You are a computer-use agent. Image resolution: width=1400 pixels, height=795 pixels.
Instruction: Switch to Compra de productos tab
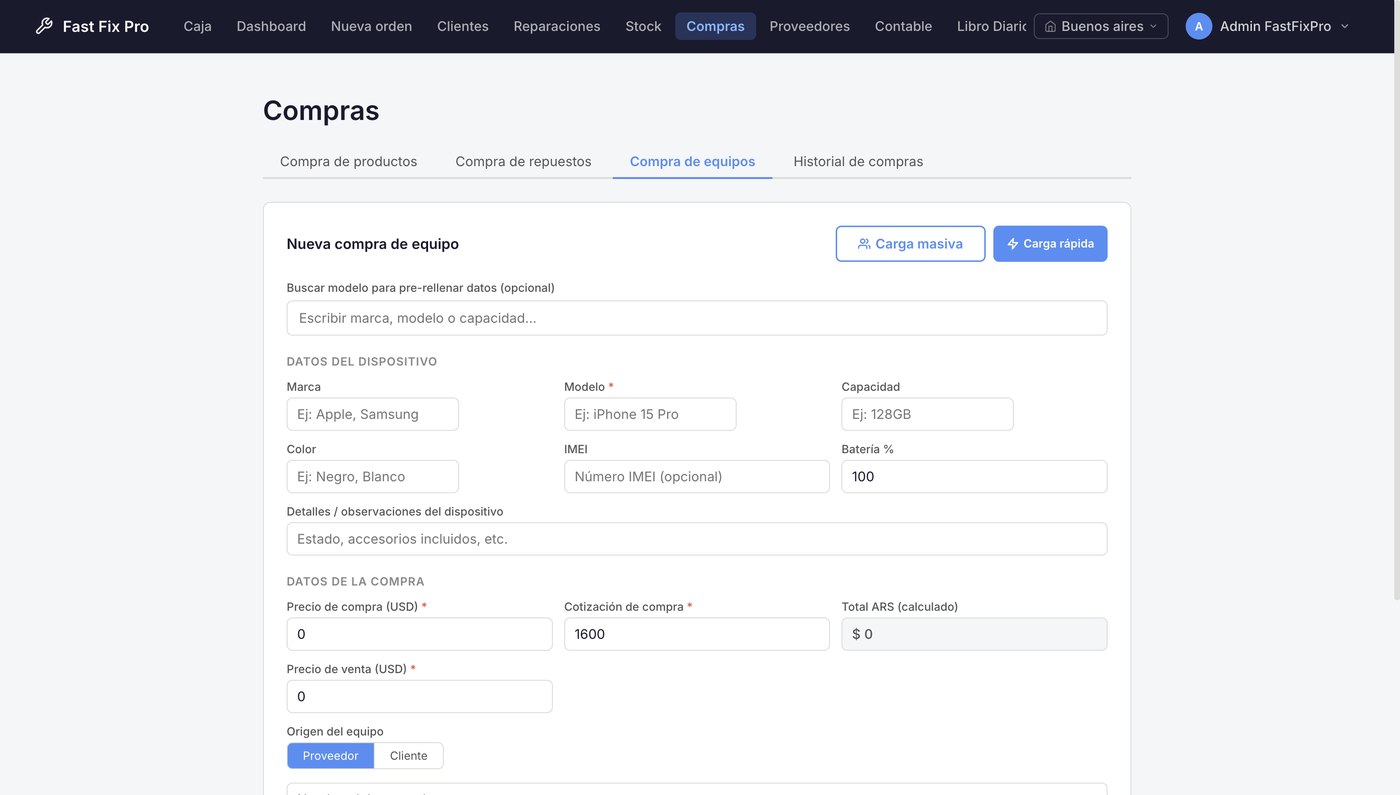349,161
